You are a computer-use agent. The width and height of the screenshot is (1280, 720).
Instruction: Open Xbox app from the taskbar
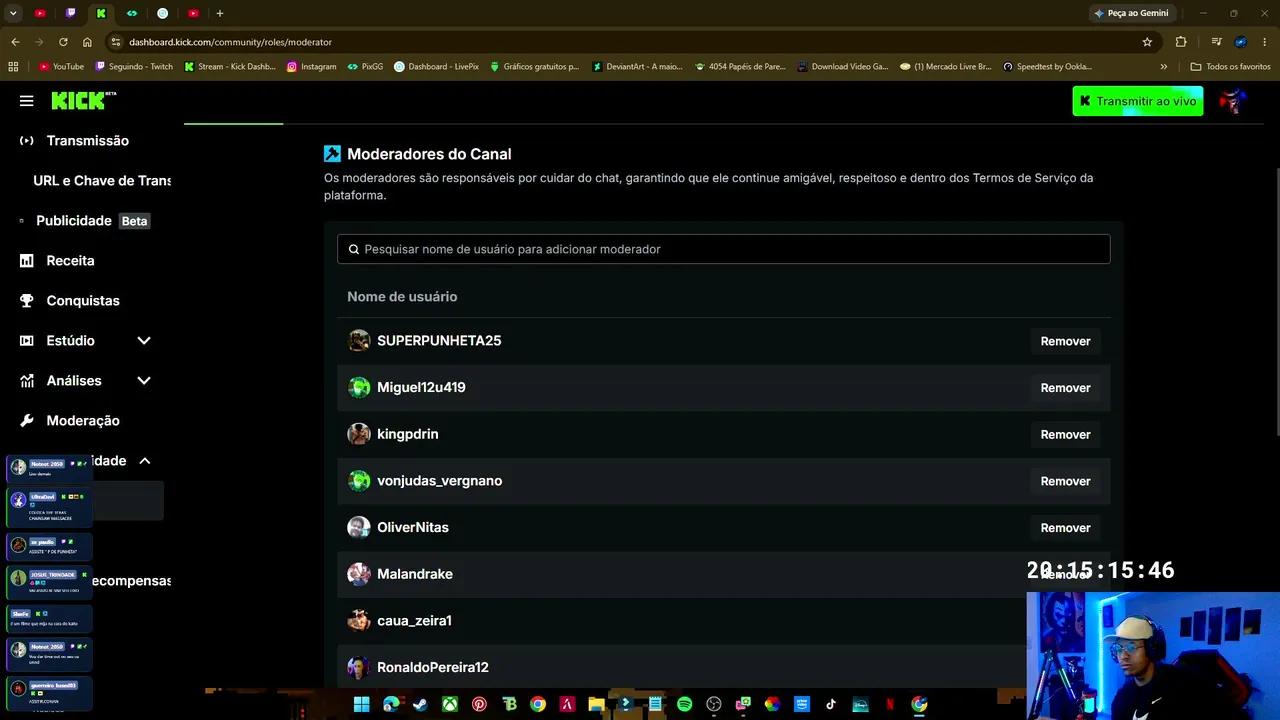pyautogui.click(x=450, y=704)
